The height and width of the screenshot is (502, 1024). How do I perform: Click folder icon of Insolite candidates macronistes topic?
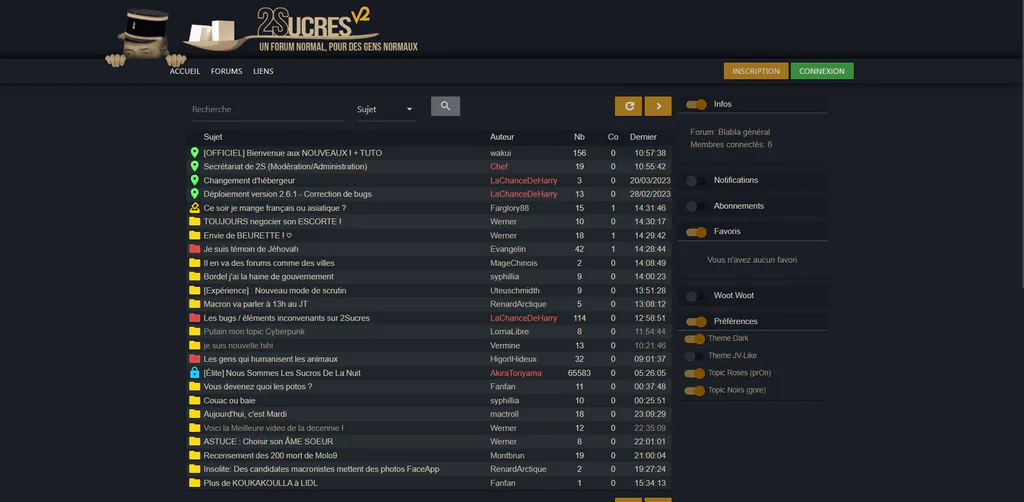click(194, 469)
